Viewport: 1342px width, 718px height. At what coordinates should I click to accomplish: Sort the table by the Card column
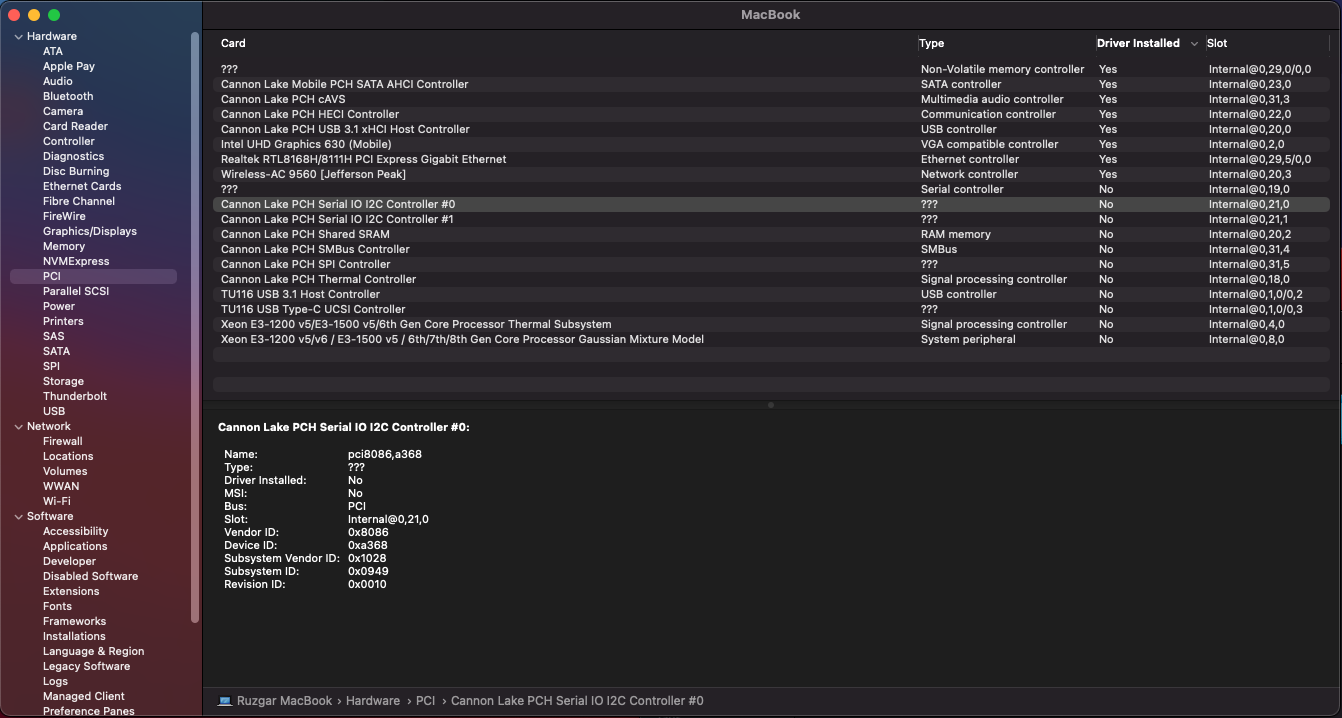[x=232, y=43]
